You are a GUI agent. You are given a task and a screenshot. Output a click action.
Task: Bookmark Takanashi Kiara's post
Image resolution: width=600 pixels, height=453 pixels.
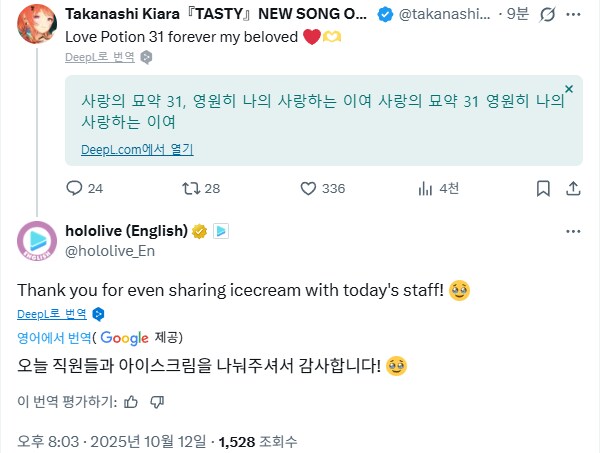543,188
